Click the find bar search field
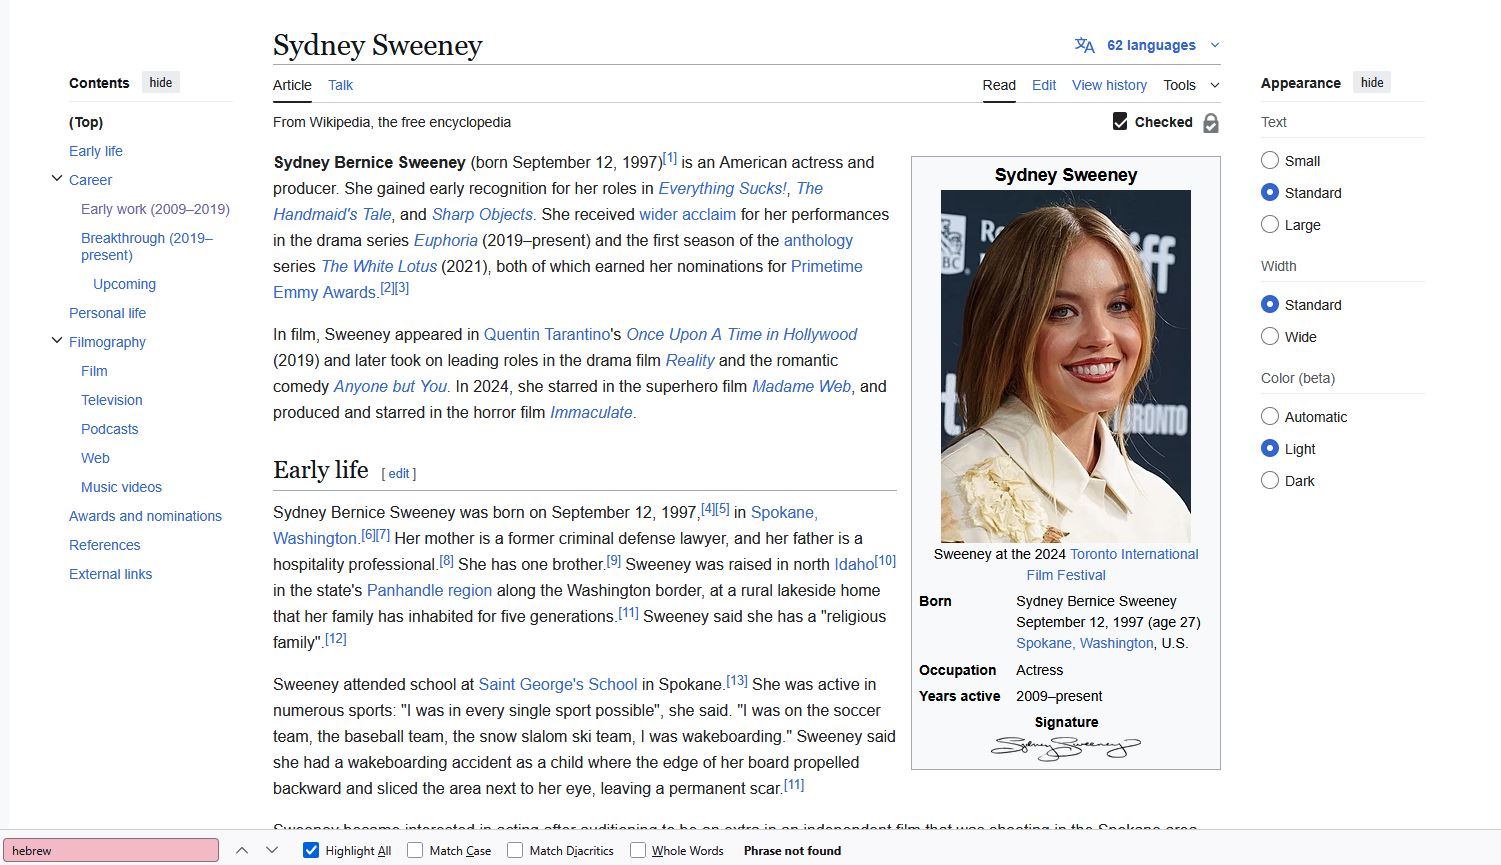The height and width of the screenshot is (865, 1501). click(111, 850)
